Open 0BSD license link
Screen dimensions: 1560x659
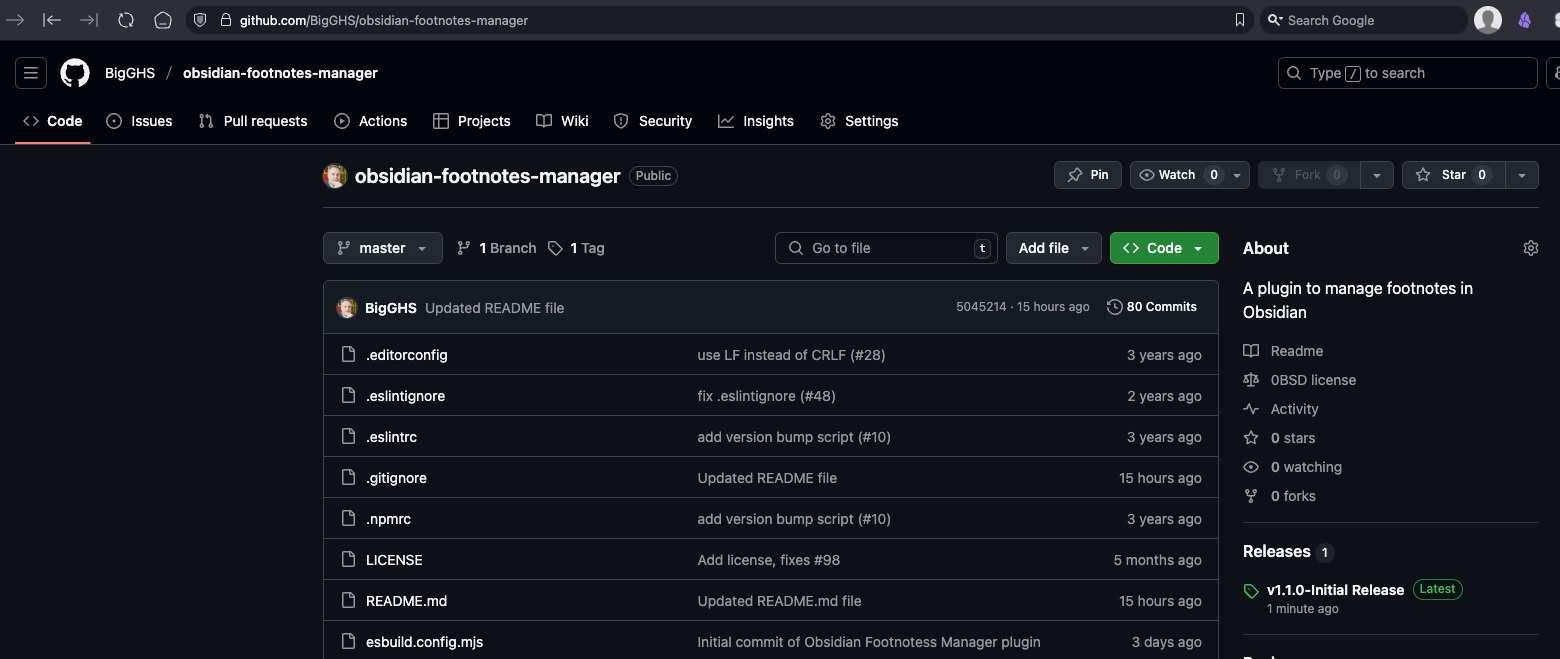coord(1299,380)
